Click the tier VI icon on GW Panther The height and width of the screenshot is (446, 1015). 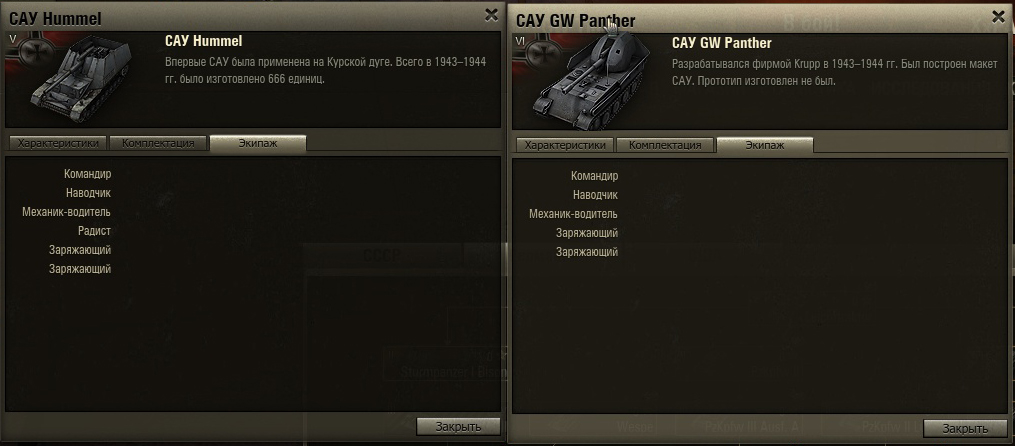coord(520,41)
